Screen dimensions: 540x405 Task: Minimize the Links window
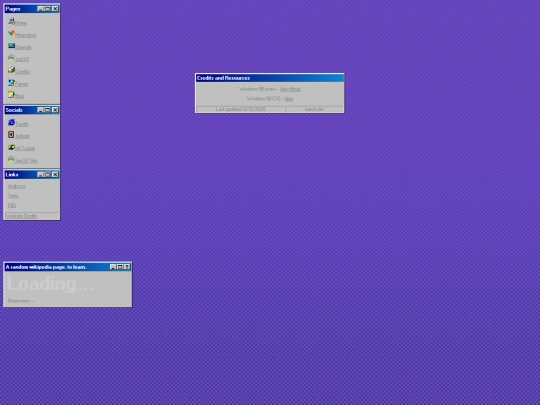pyautogui.click(x=41, y=175)
